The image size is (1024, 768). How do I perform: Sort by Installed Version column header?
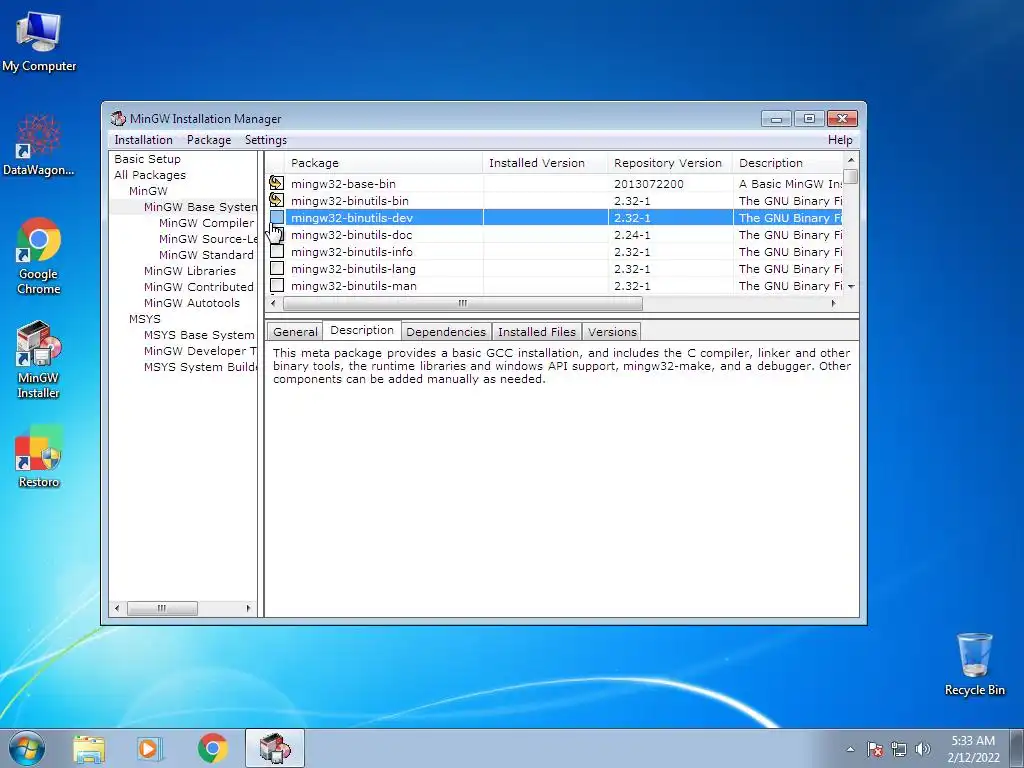pos(545,163)
